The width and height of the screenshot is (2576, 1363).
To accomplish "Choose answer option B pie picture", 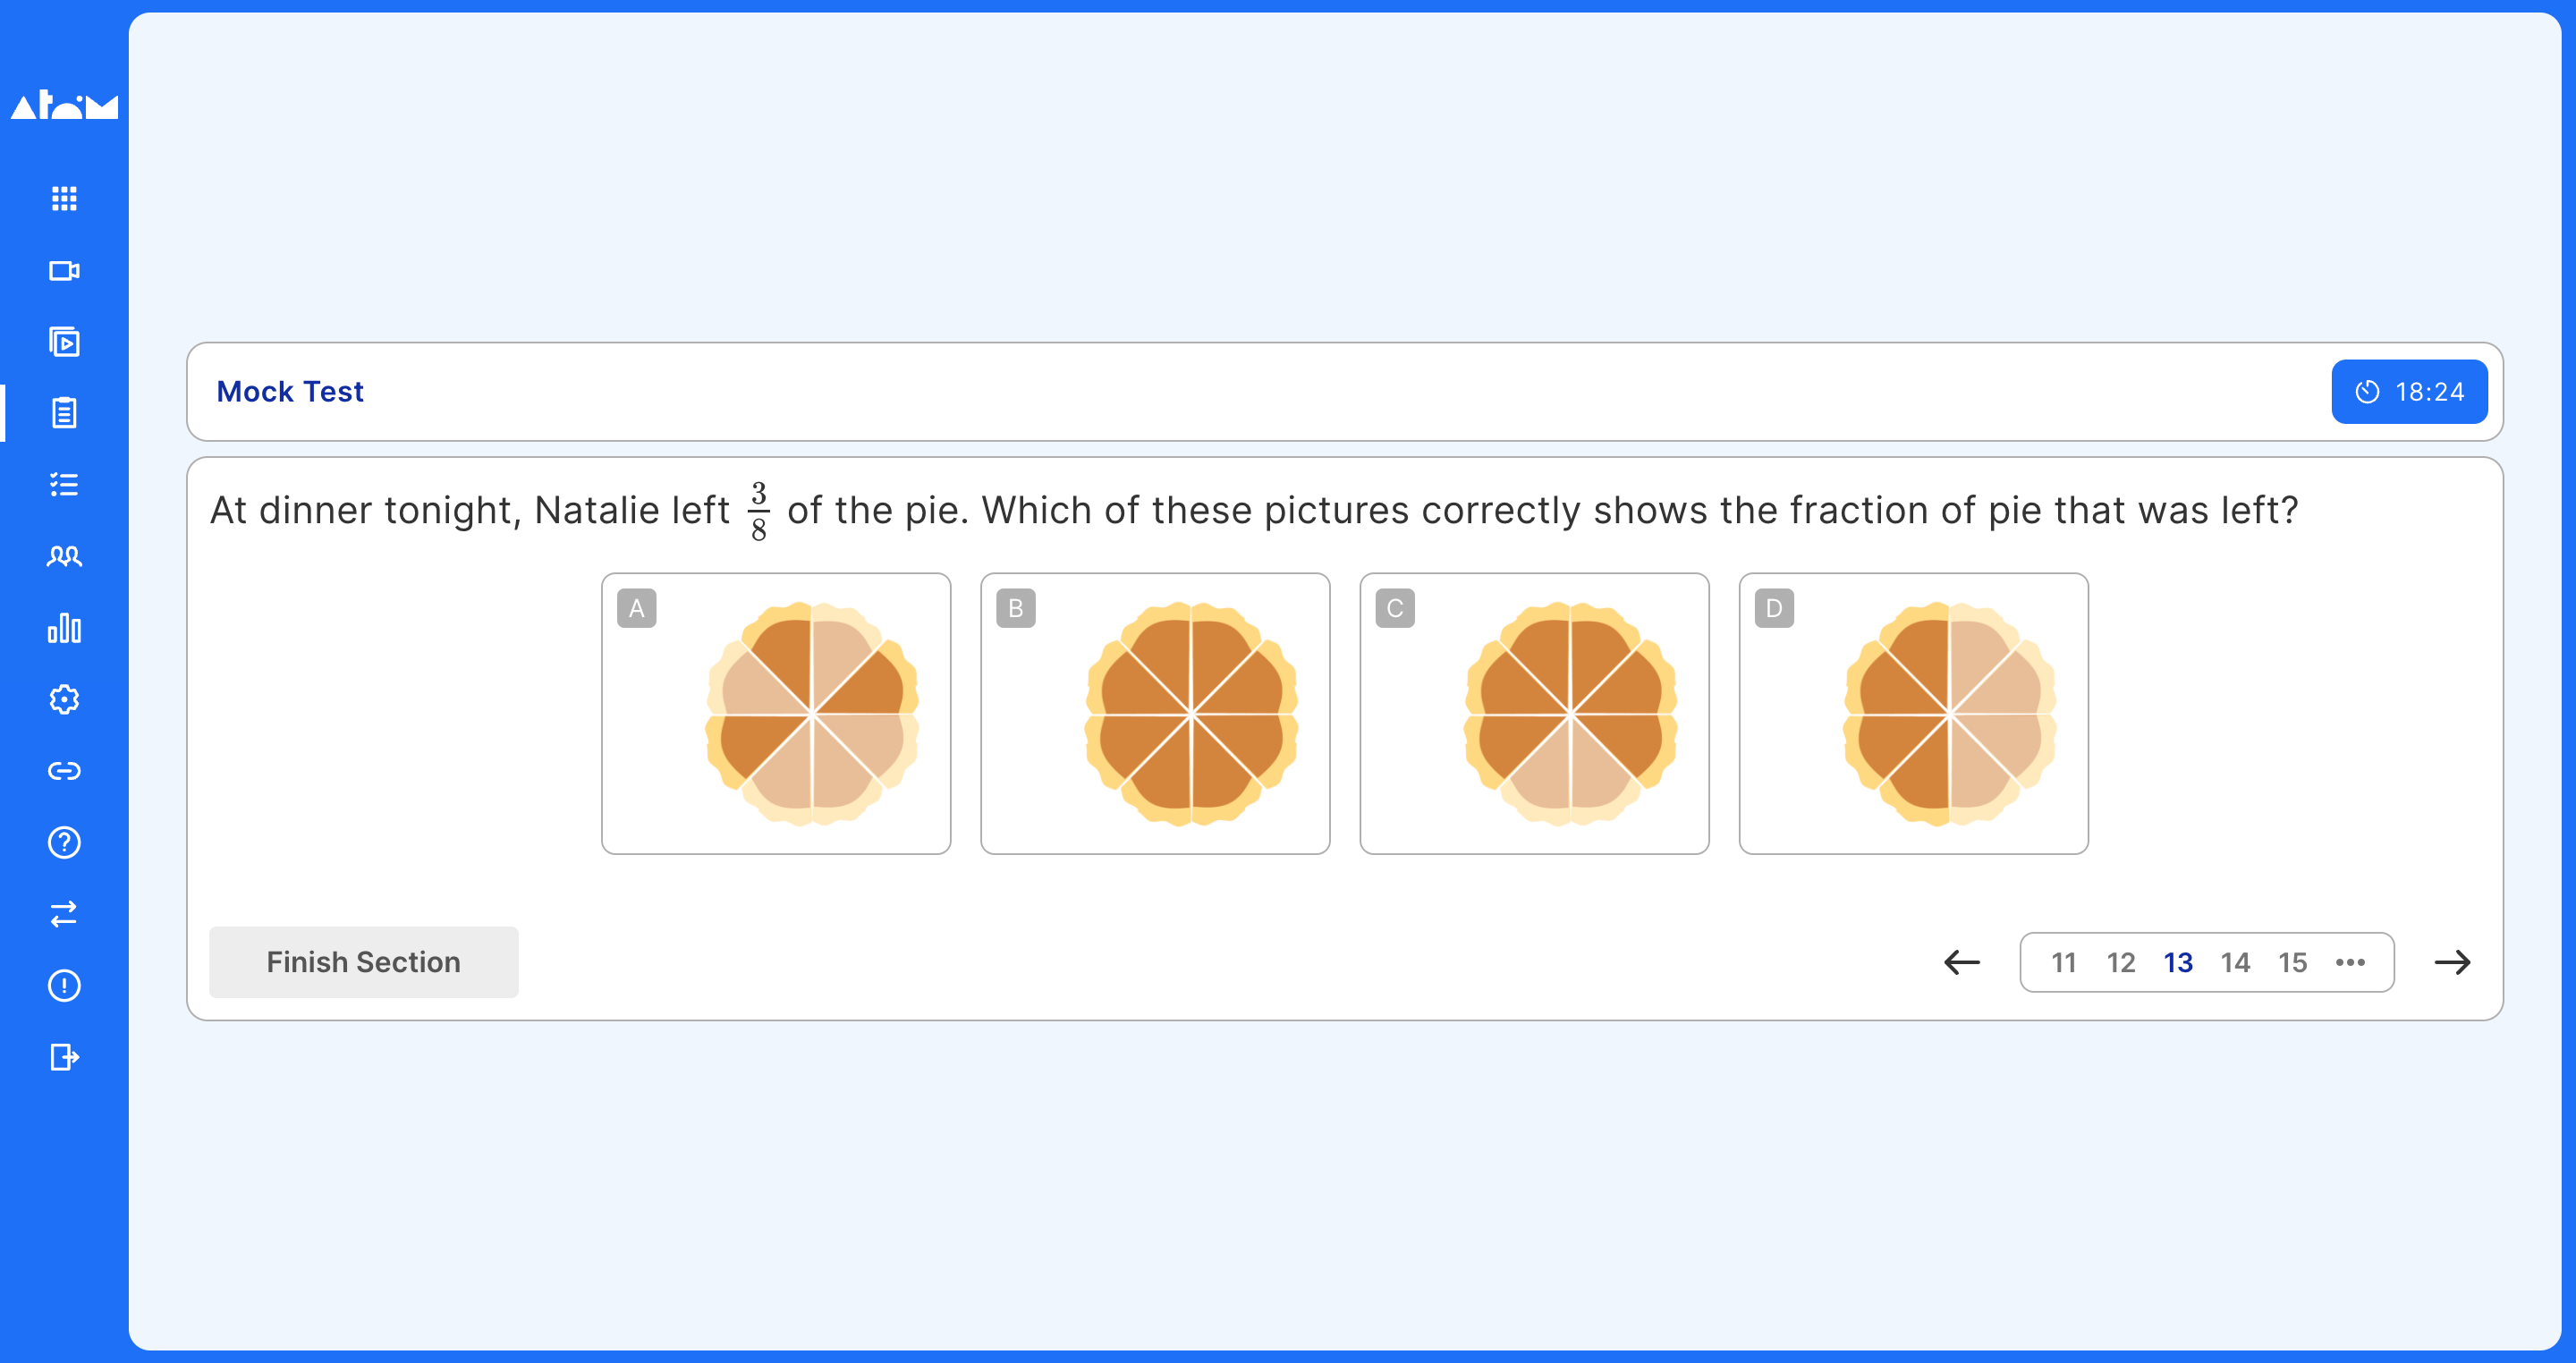I will (1155, 713).
